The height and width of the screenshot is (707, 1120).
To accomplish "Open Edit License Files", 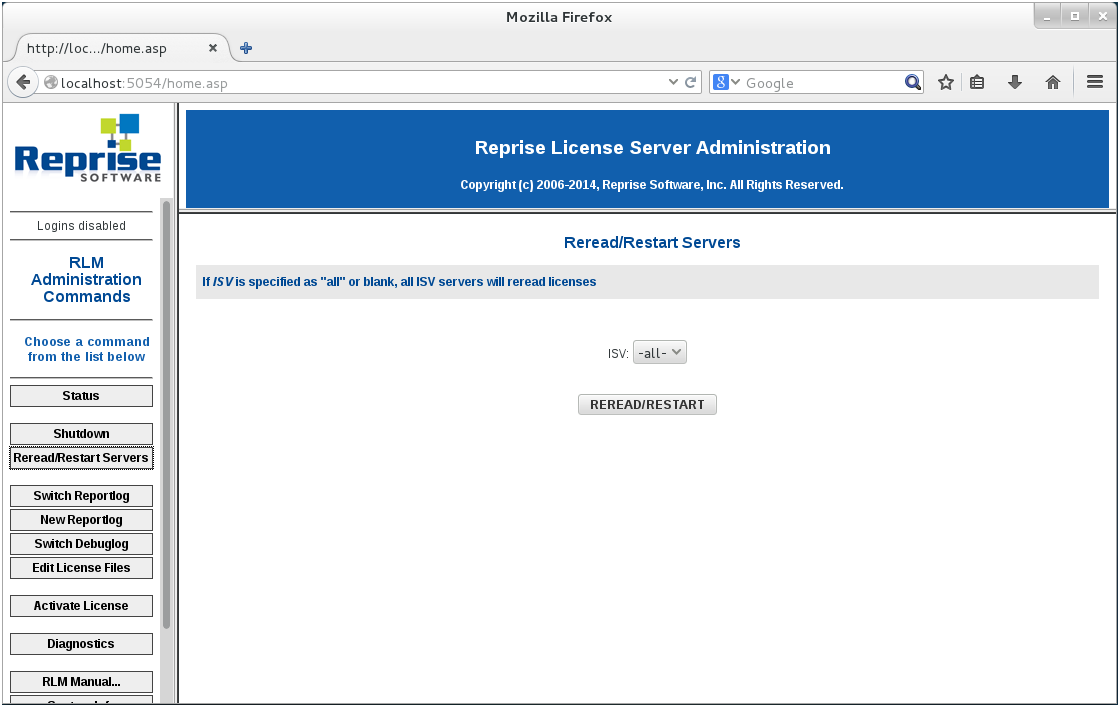I will (81, 568).
